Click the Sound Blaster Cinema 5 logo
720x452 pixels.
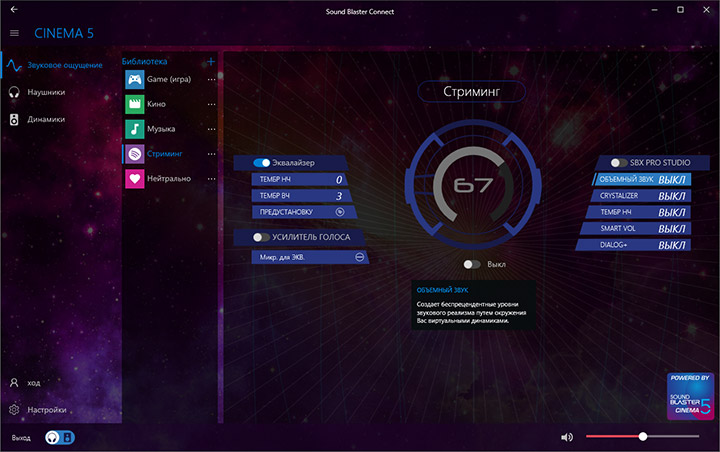point(690,396)
